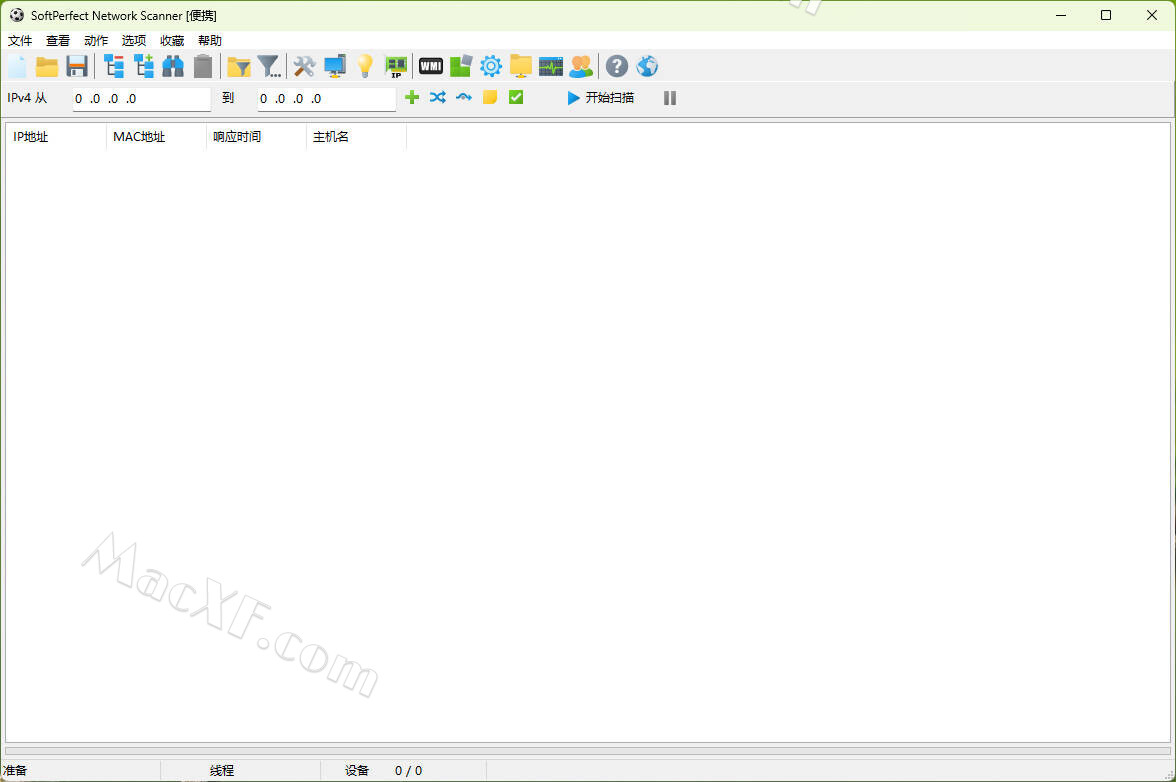Click the 准备 status text
This screenshot has width=1176, height=782.
(15, 771)
